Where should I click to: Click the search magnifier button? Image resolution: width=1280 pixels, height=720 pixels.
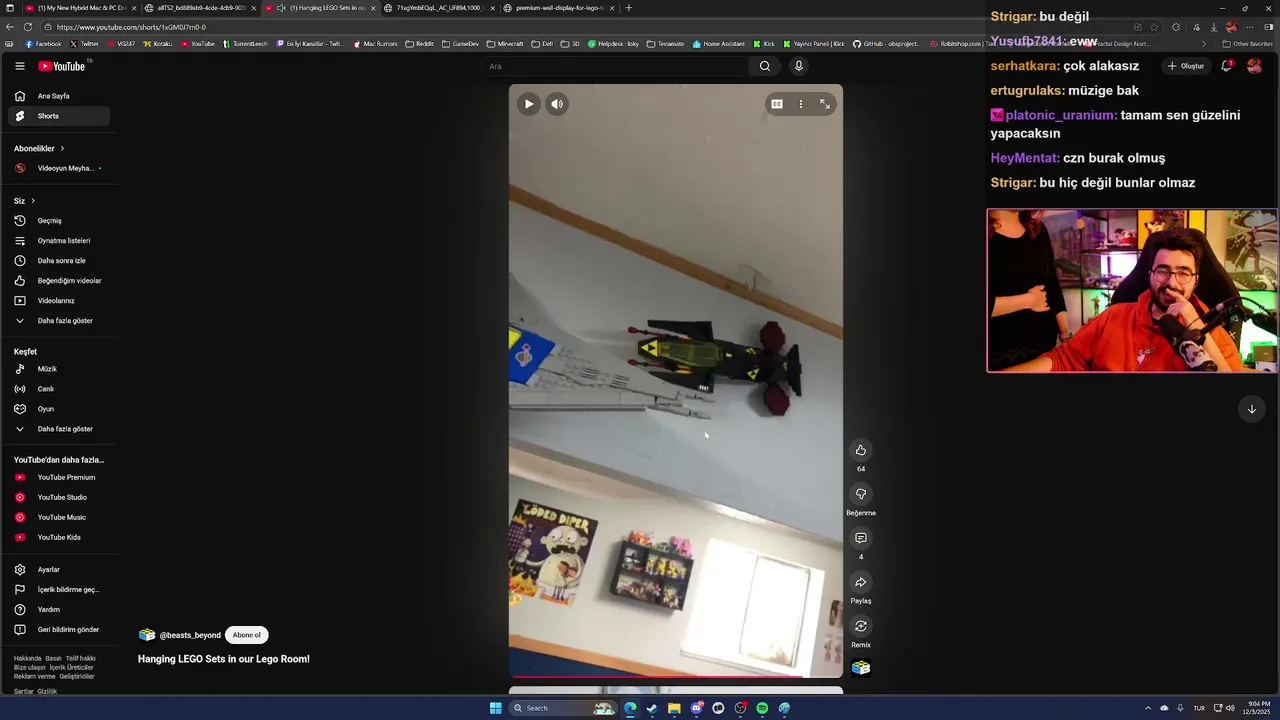tap(764, 66)
